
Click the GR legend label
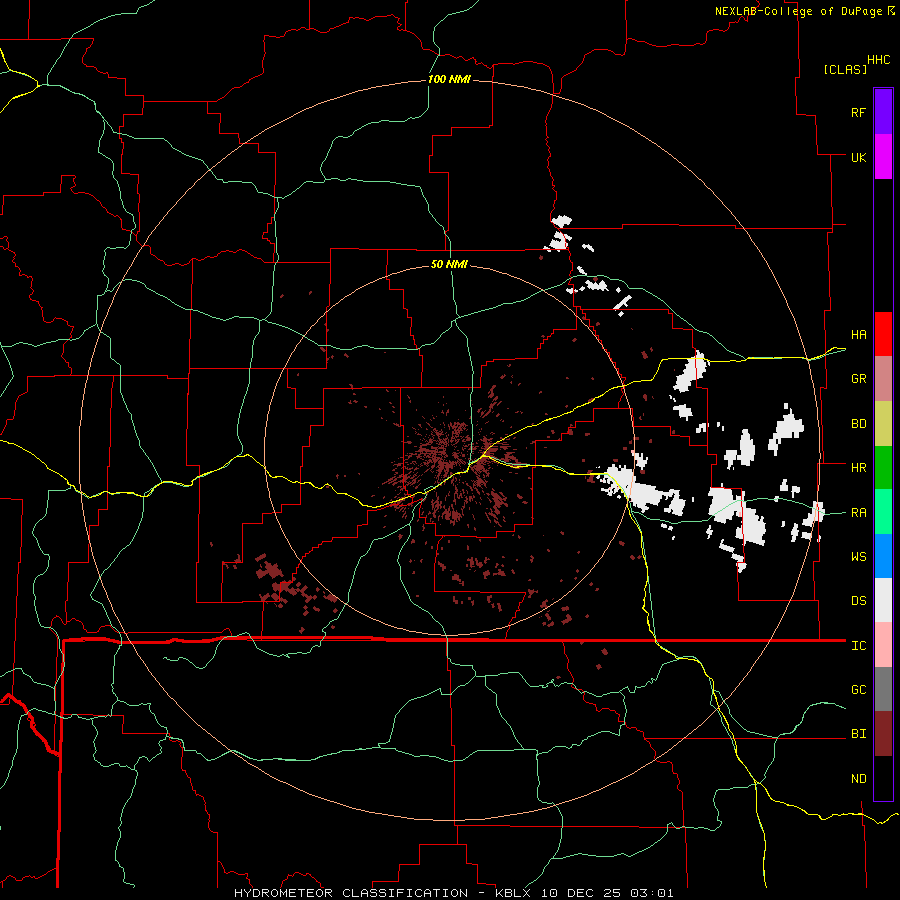pos(858,379)
